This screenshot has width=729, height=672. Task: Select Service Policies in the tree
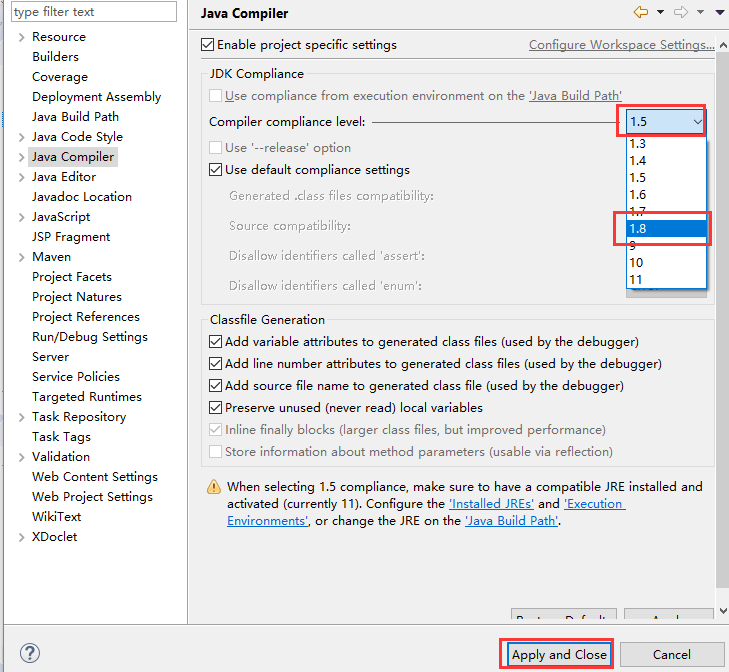coord(76,377)
